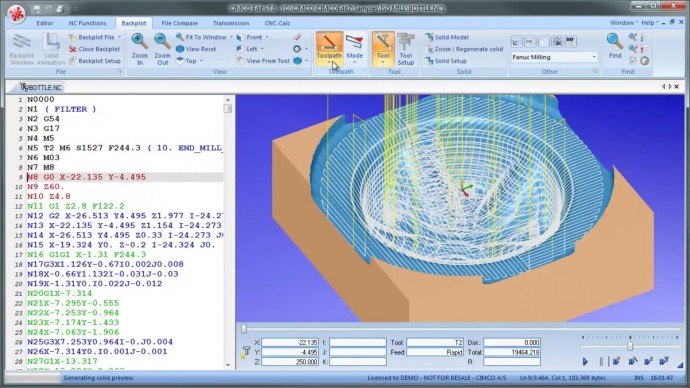690x388 pixels.
Task: Expand the Fit To Window dropdown arrow
Action: click(231, 37)
